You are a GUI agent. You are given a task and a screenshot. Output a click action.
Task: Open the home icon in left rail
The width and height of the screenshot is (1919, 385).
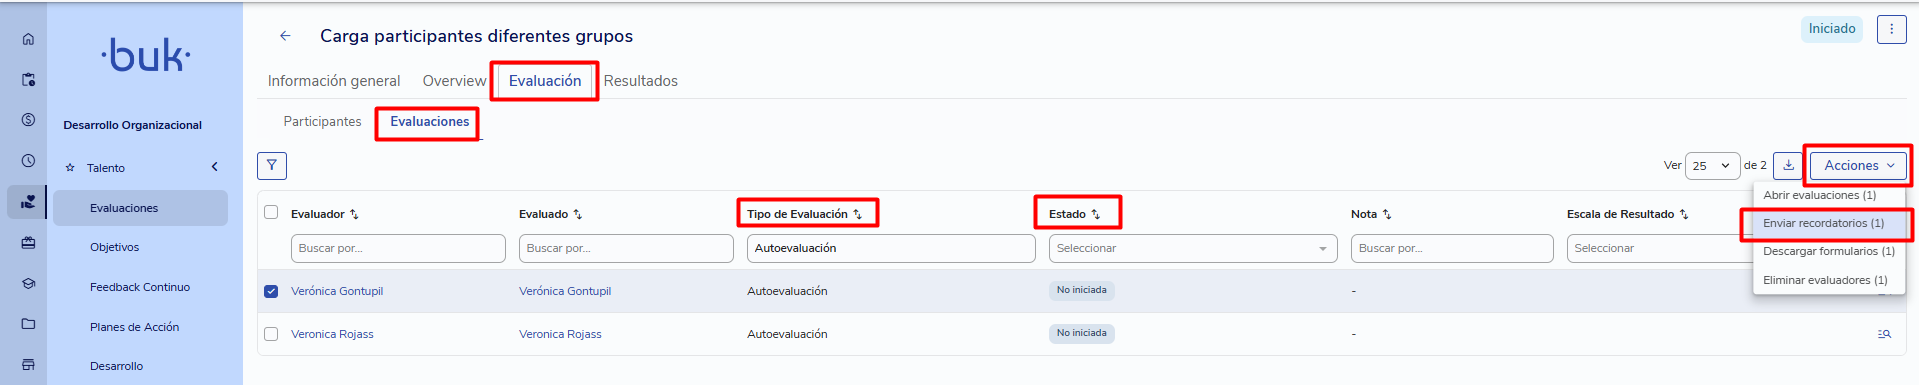click(28, 39)
